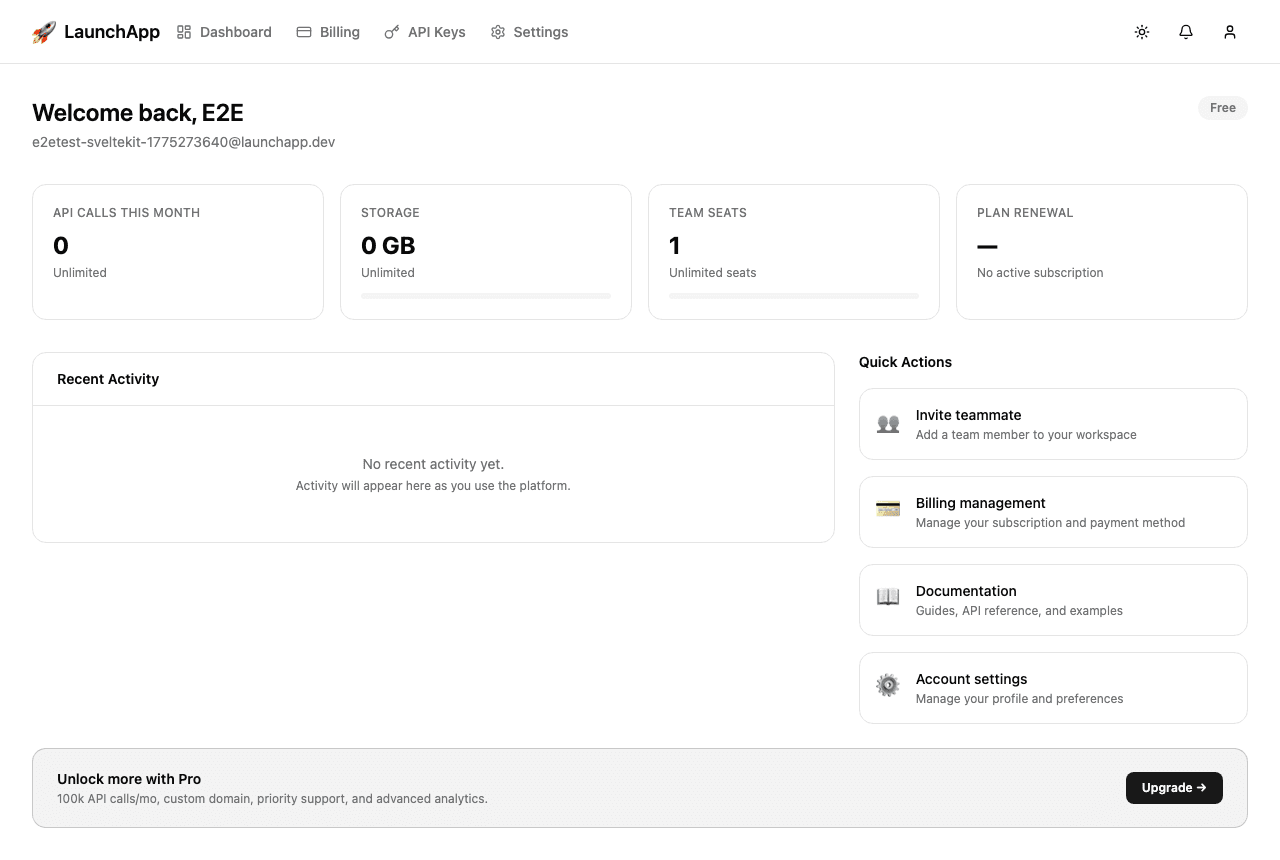Click the teammates icon beside Invite teammate
The image size is (1280, 860).
pyautogui.click(x=888, y=423)
